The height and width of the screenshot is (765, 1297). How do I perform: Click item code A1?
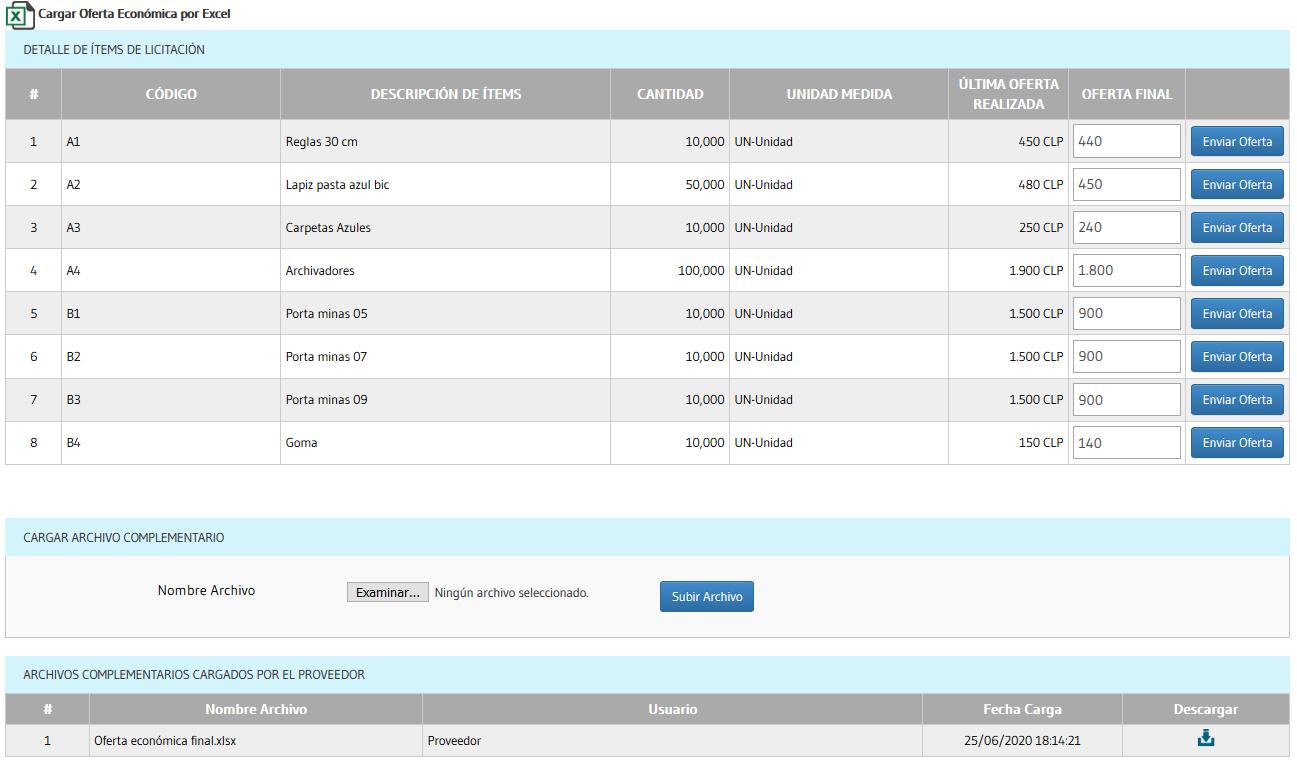coord(73,142)
